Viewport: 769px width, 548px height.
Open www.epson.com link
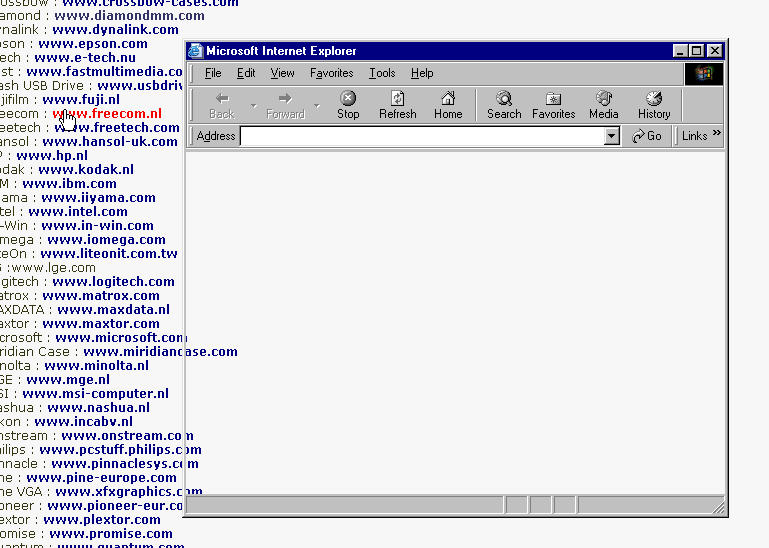(x=93, y=44)
